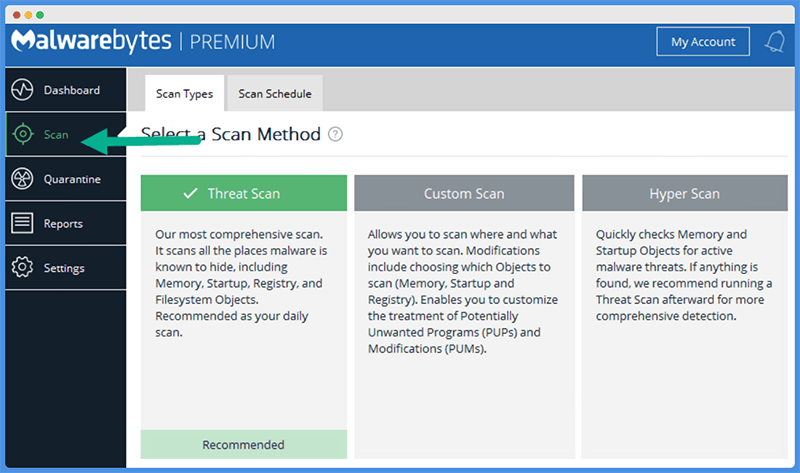This screenshot has height=473, width=800.
Task: Click the Scan crosshair icon
Action: click(23, 134)
